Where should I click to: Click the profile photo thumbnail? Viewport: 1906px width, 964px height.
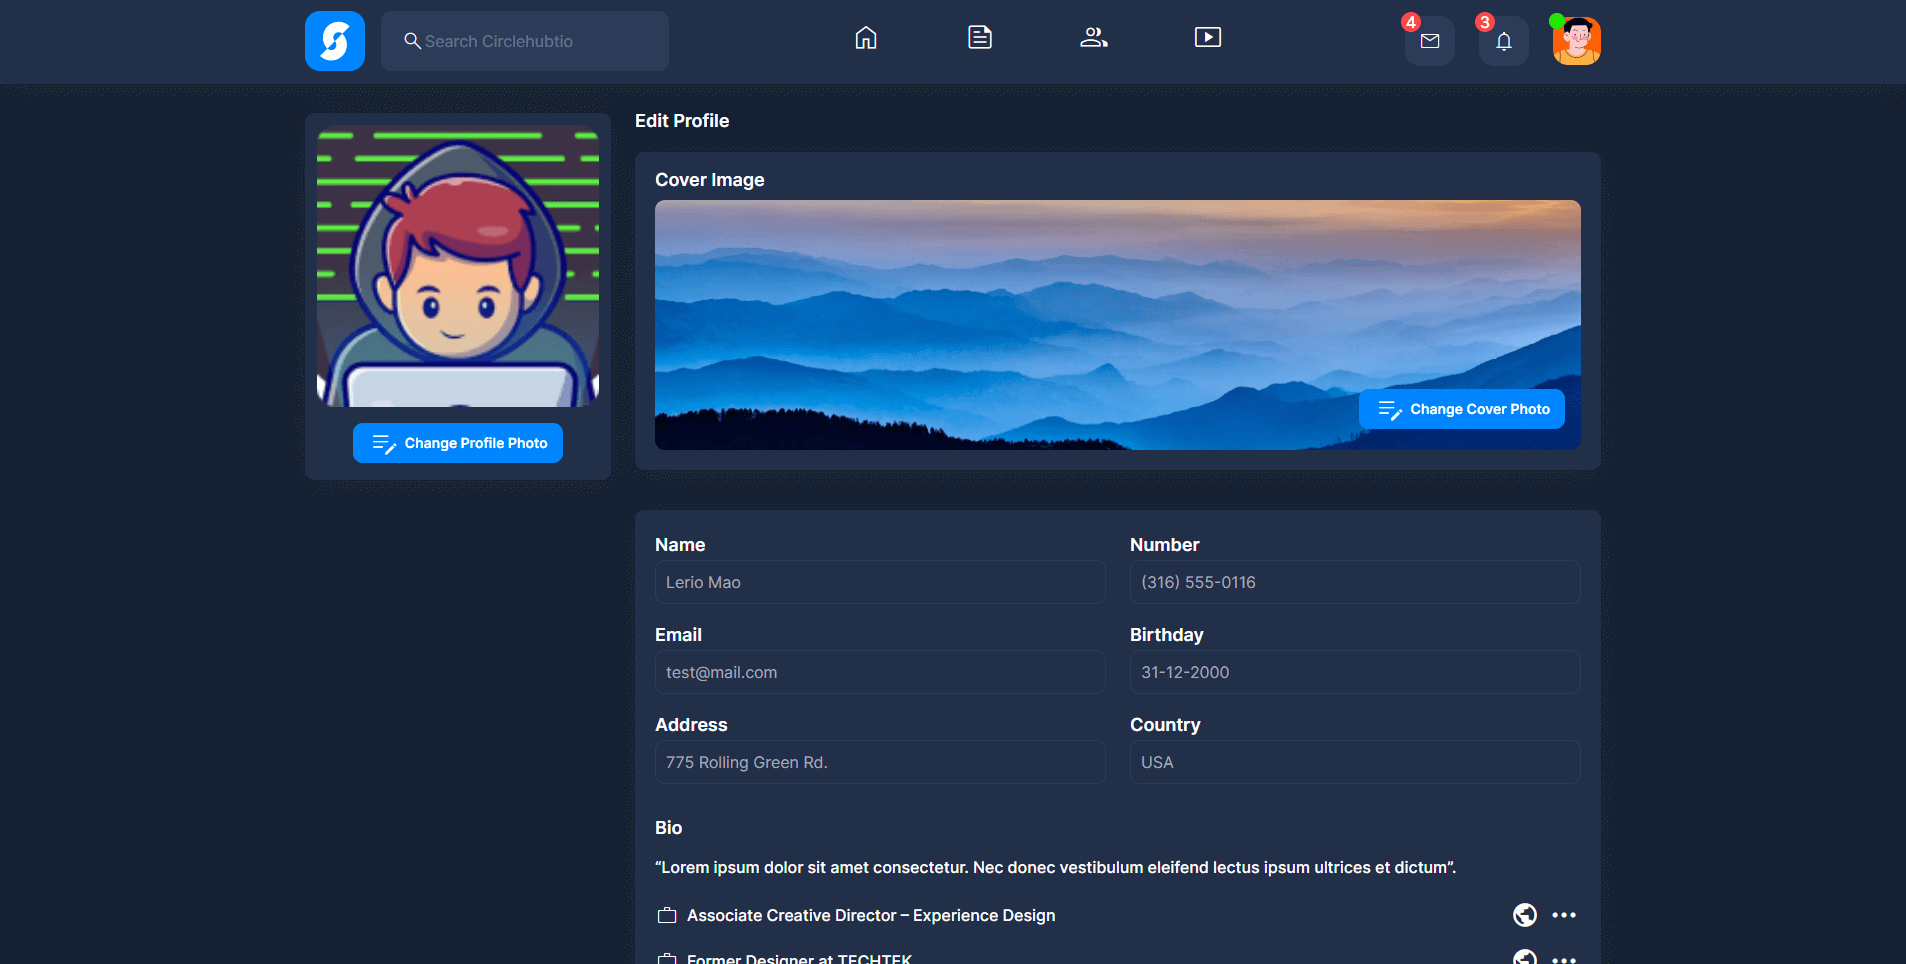click(x=458, y=266)
